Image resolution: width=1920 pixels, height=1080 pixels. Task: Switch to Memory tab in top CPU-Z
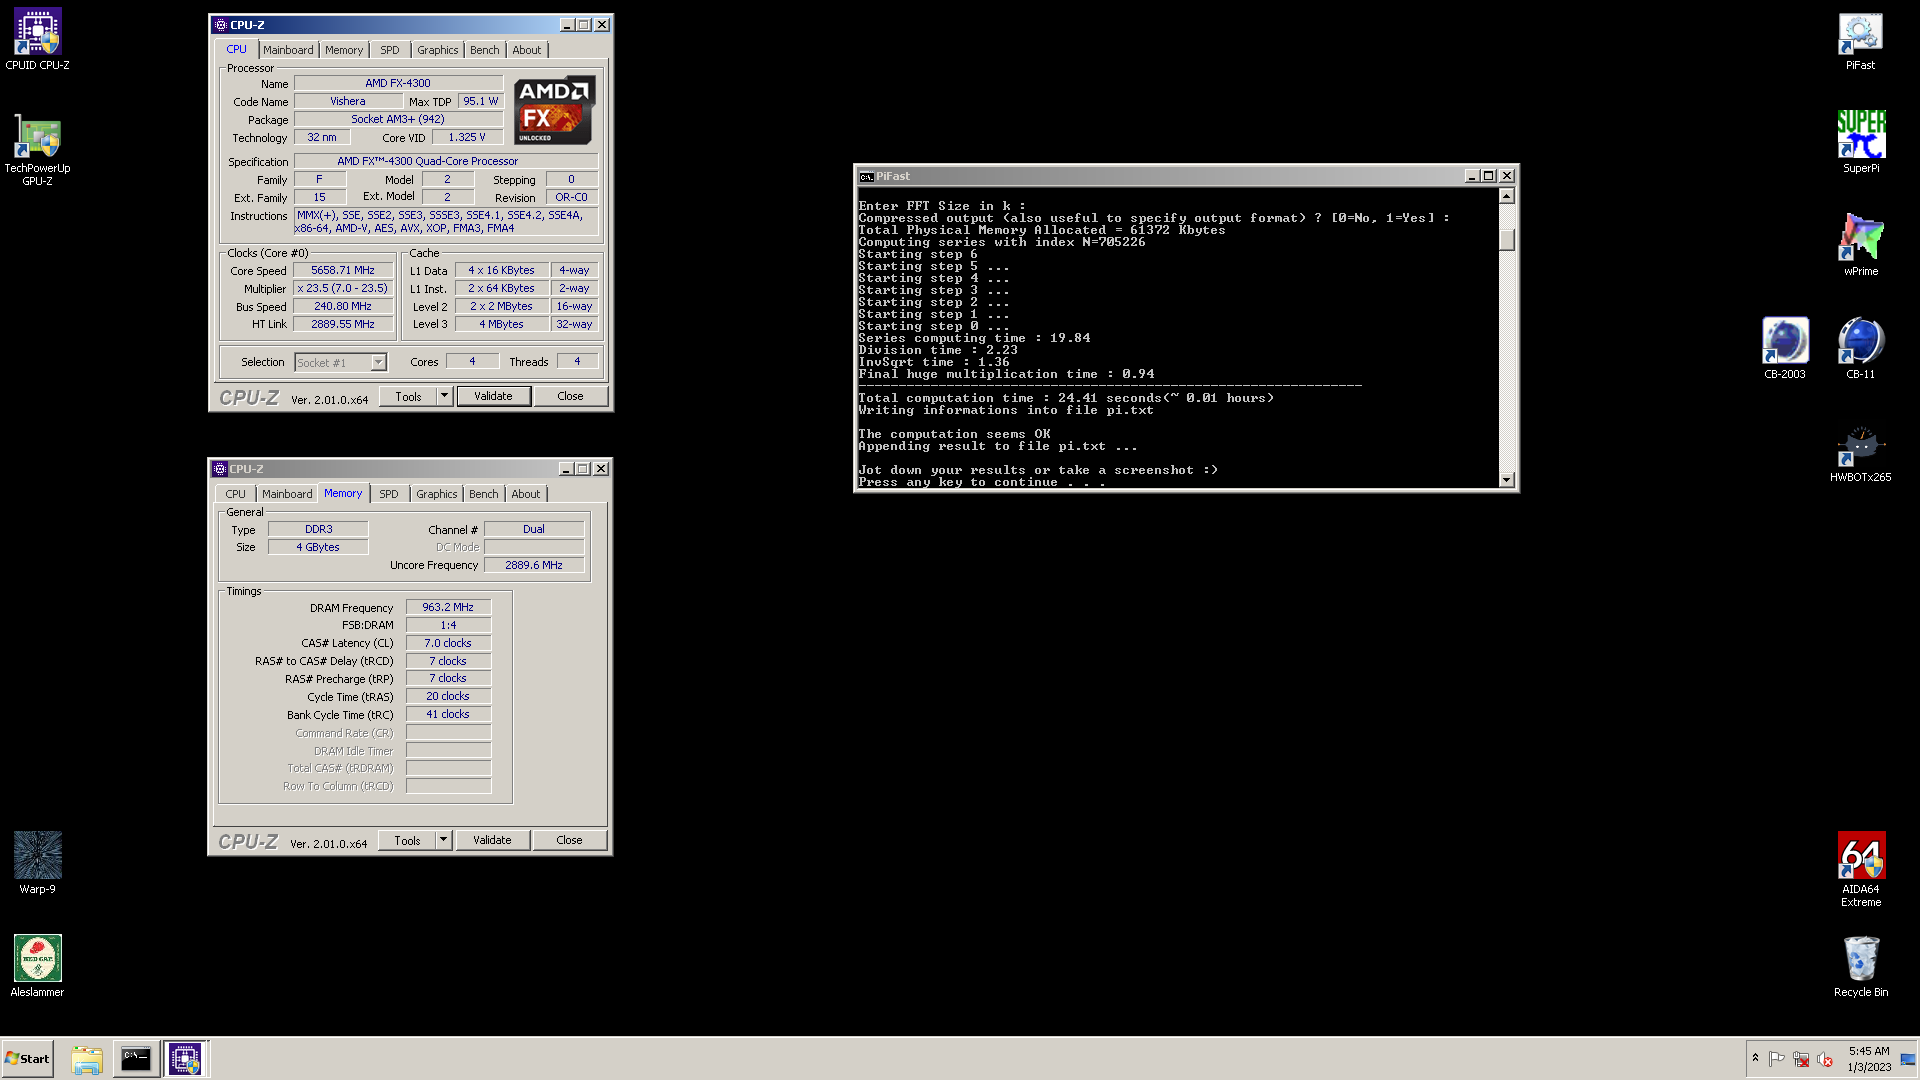coord(344,50)
